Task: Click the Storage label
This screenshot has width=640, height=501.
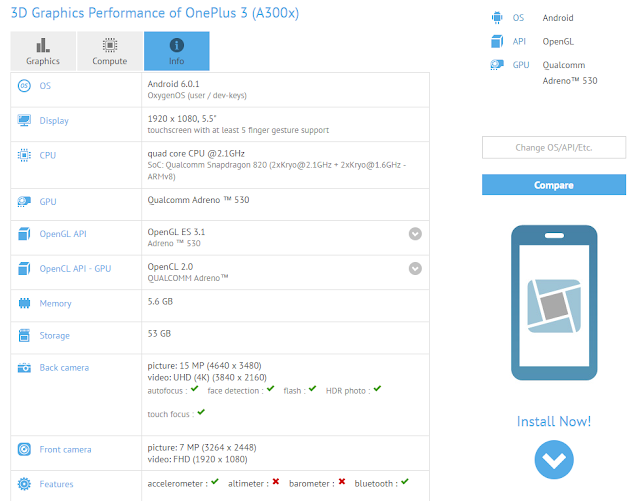Action: pos(54,336)
